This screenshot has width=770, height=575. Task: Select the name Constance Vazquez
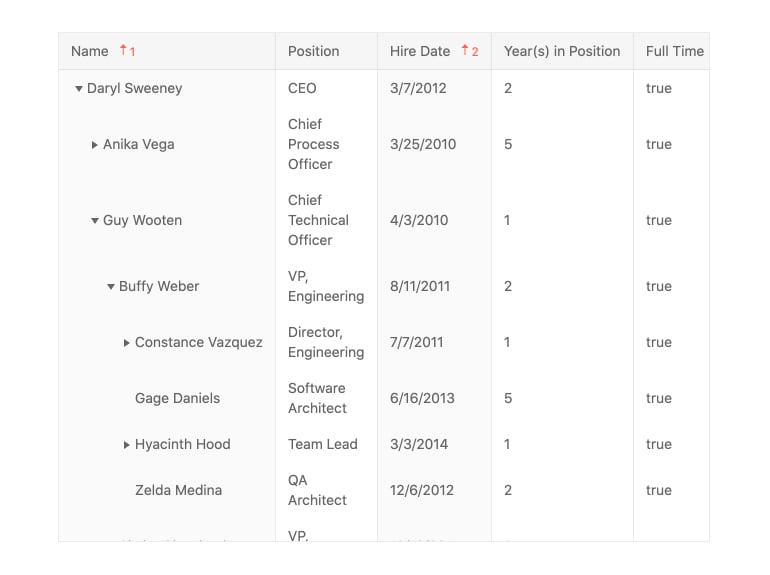click(x=199, y=342)
